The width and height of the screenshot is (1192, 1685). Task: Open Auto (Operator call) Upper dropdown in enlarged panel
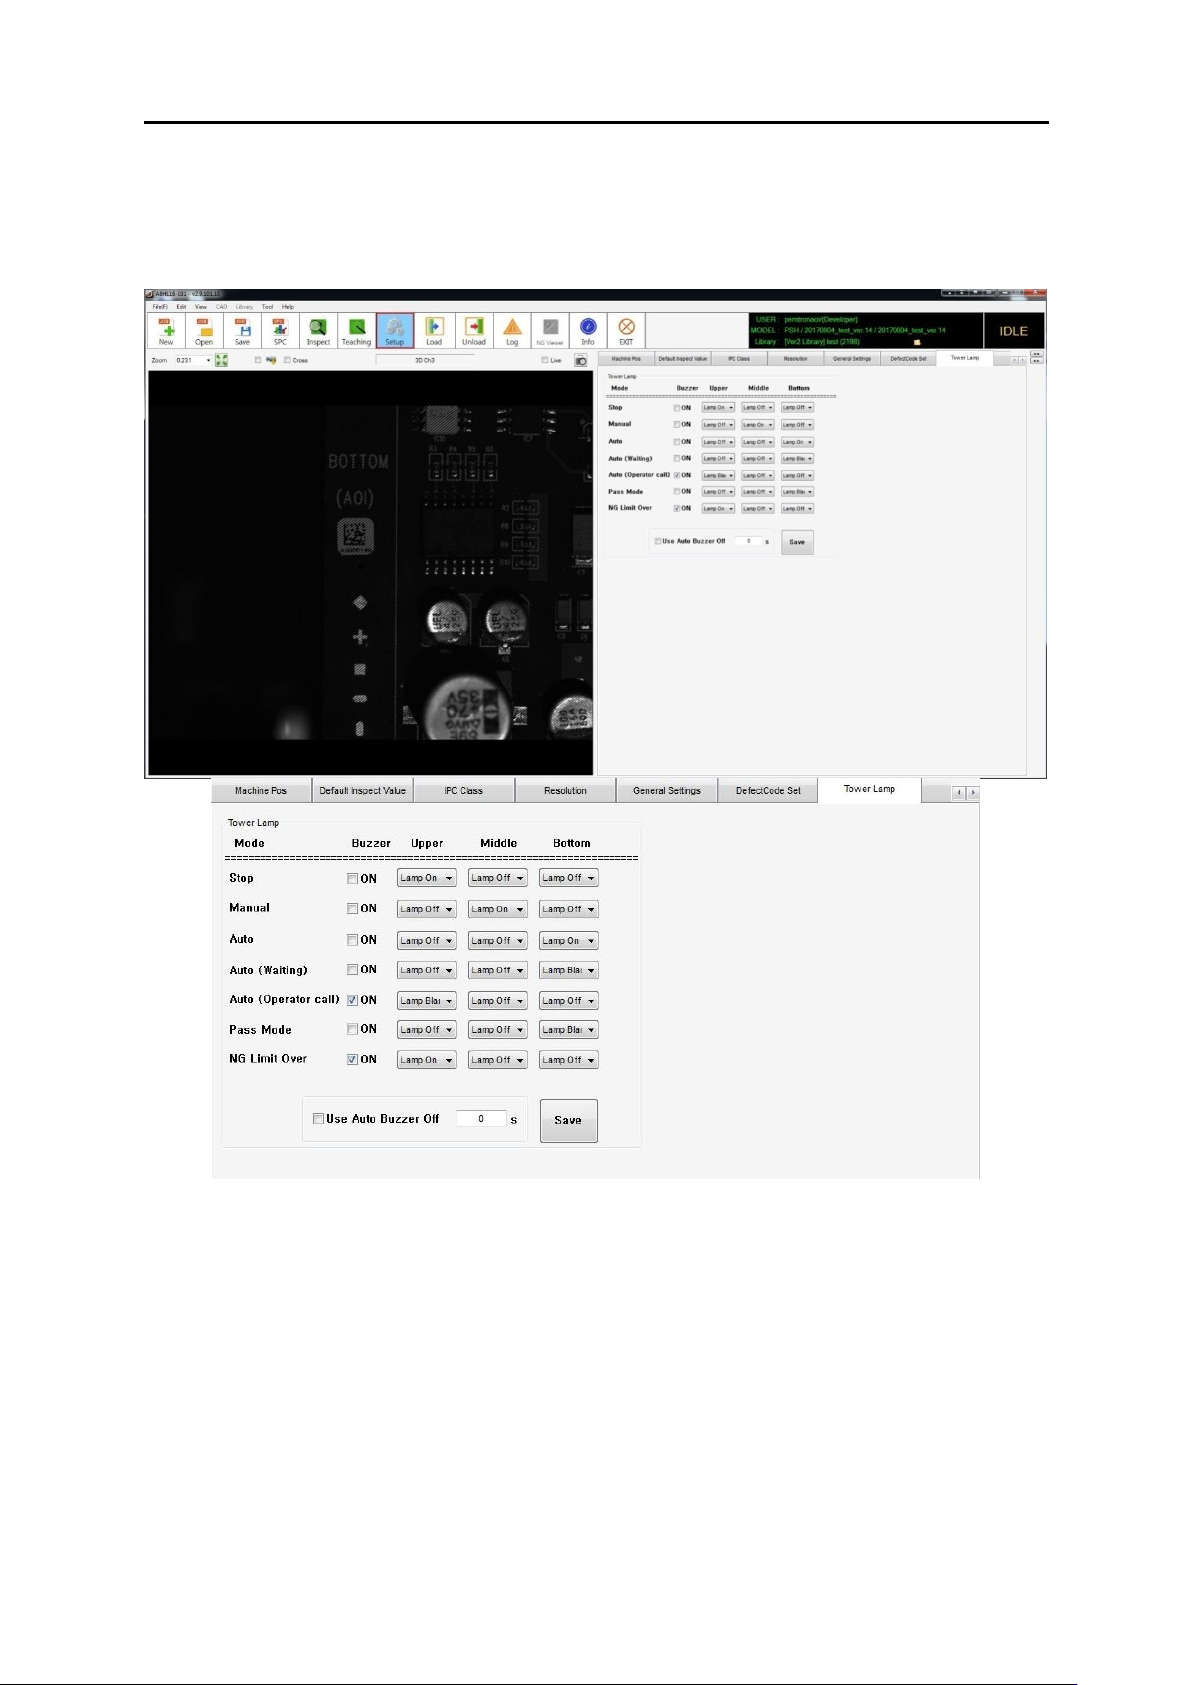(x=427, y=1000)
